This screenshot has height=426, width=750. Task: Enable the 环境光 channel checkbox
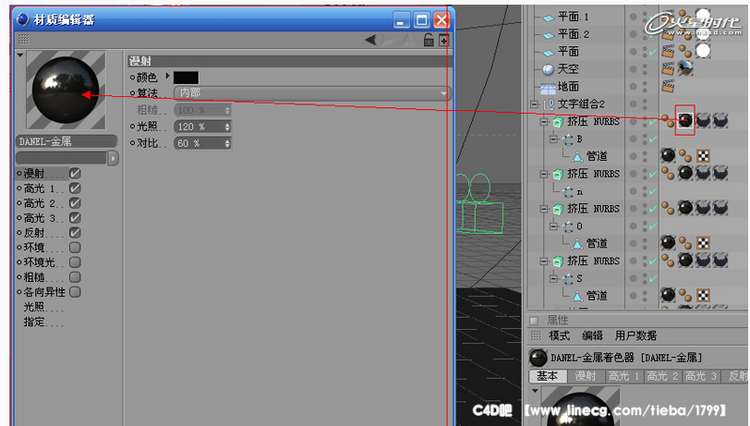pos(75,262)
